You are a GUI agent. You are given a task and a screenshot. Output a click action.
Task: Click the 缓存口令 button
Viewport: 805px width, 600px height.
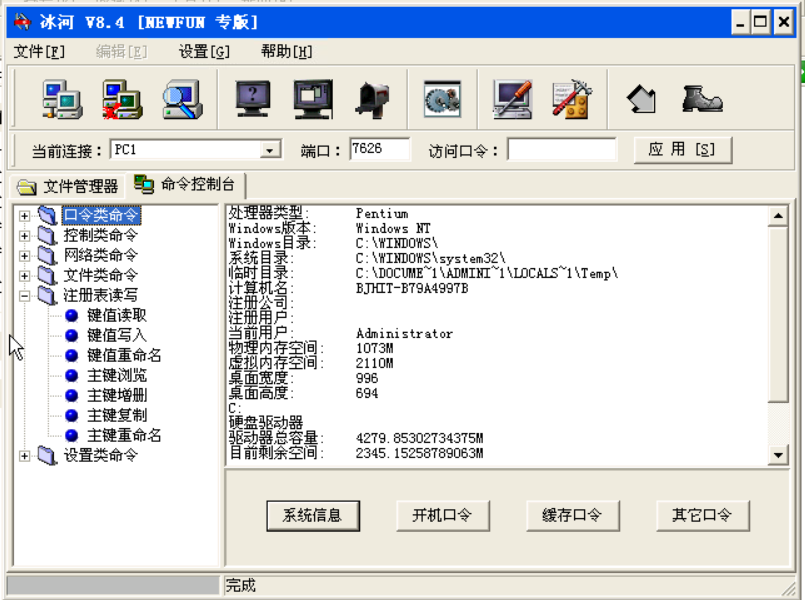572,515
